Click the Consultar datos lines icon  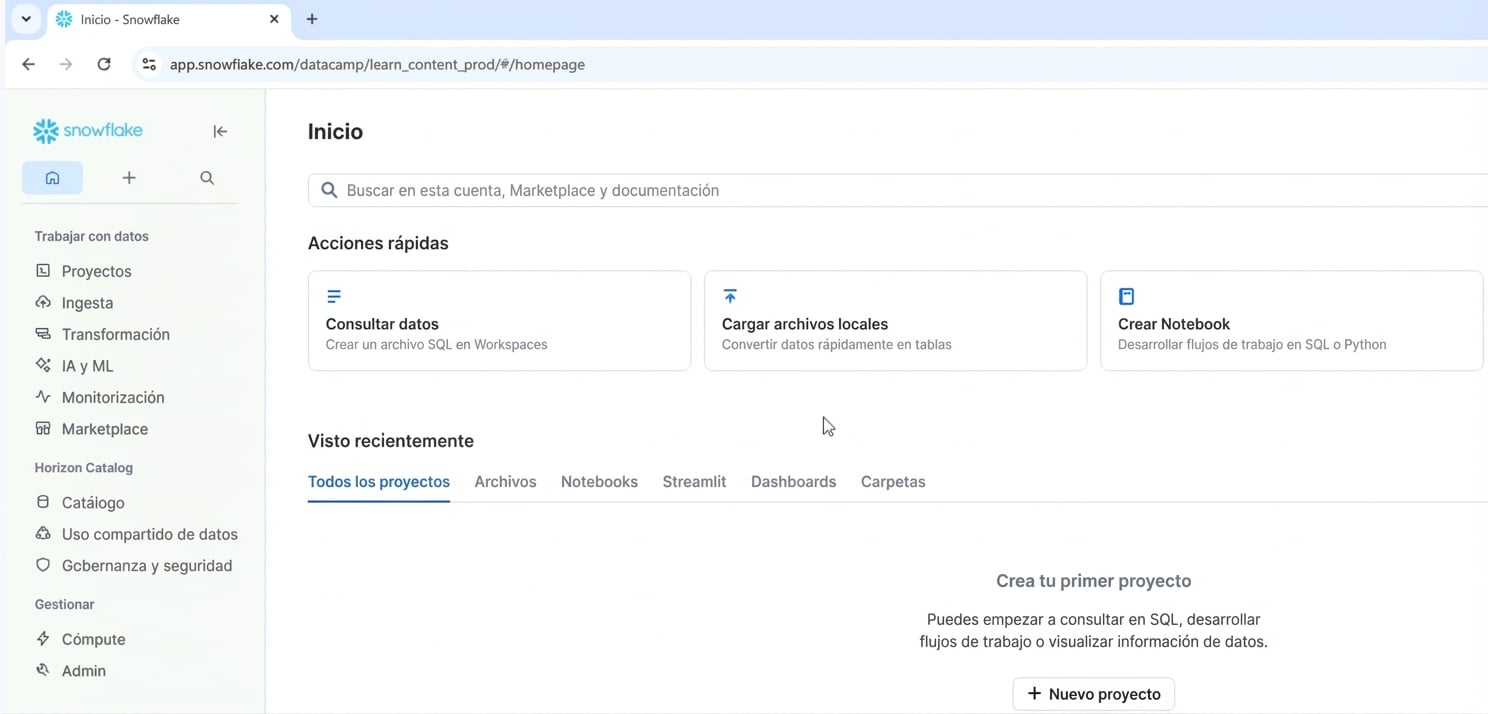click(334, 296)
